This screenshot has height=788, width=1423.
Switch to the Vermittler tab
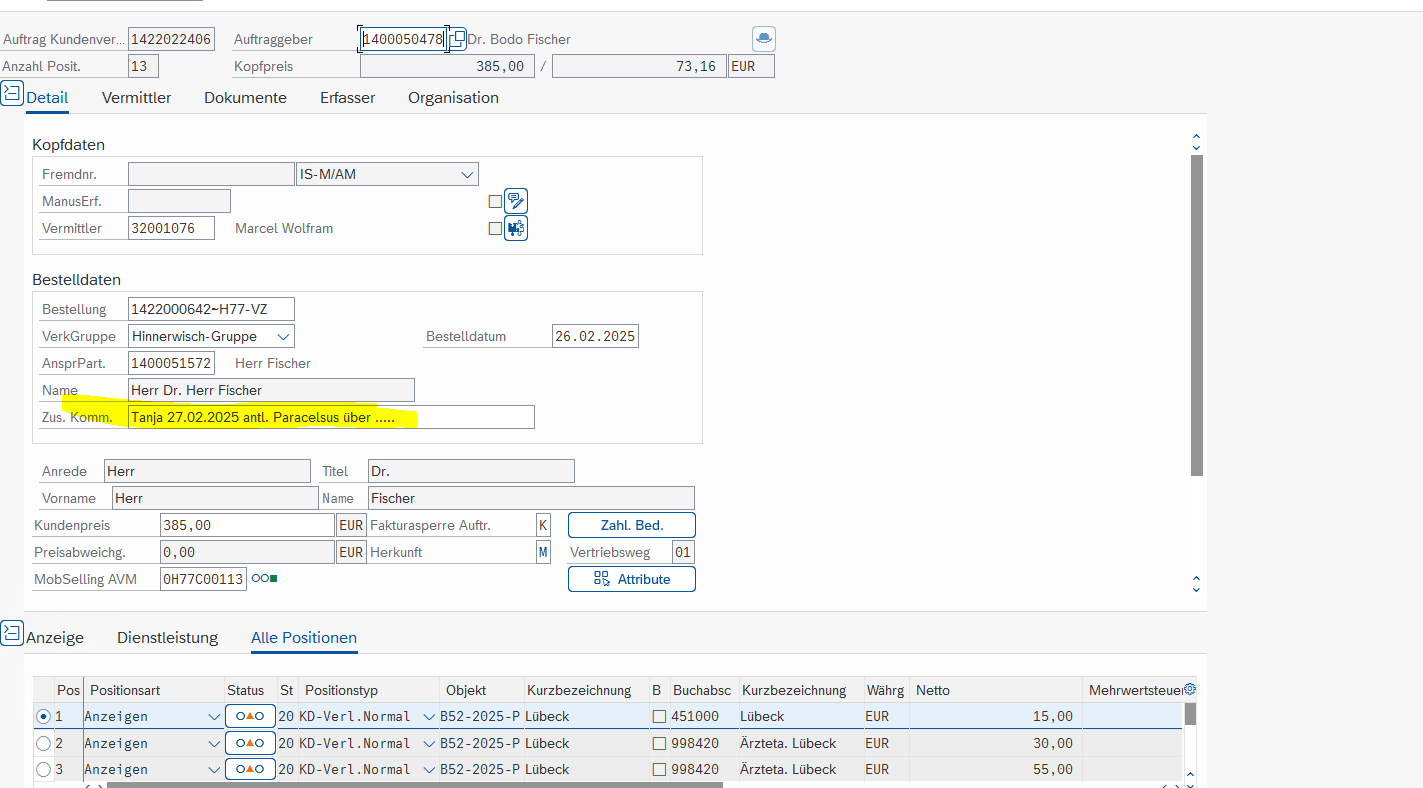tap(136, 97)
